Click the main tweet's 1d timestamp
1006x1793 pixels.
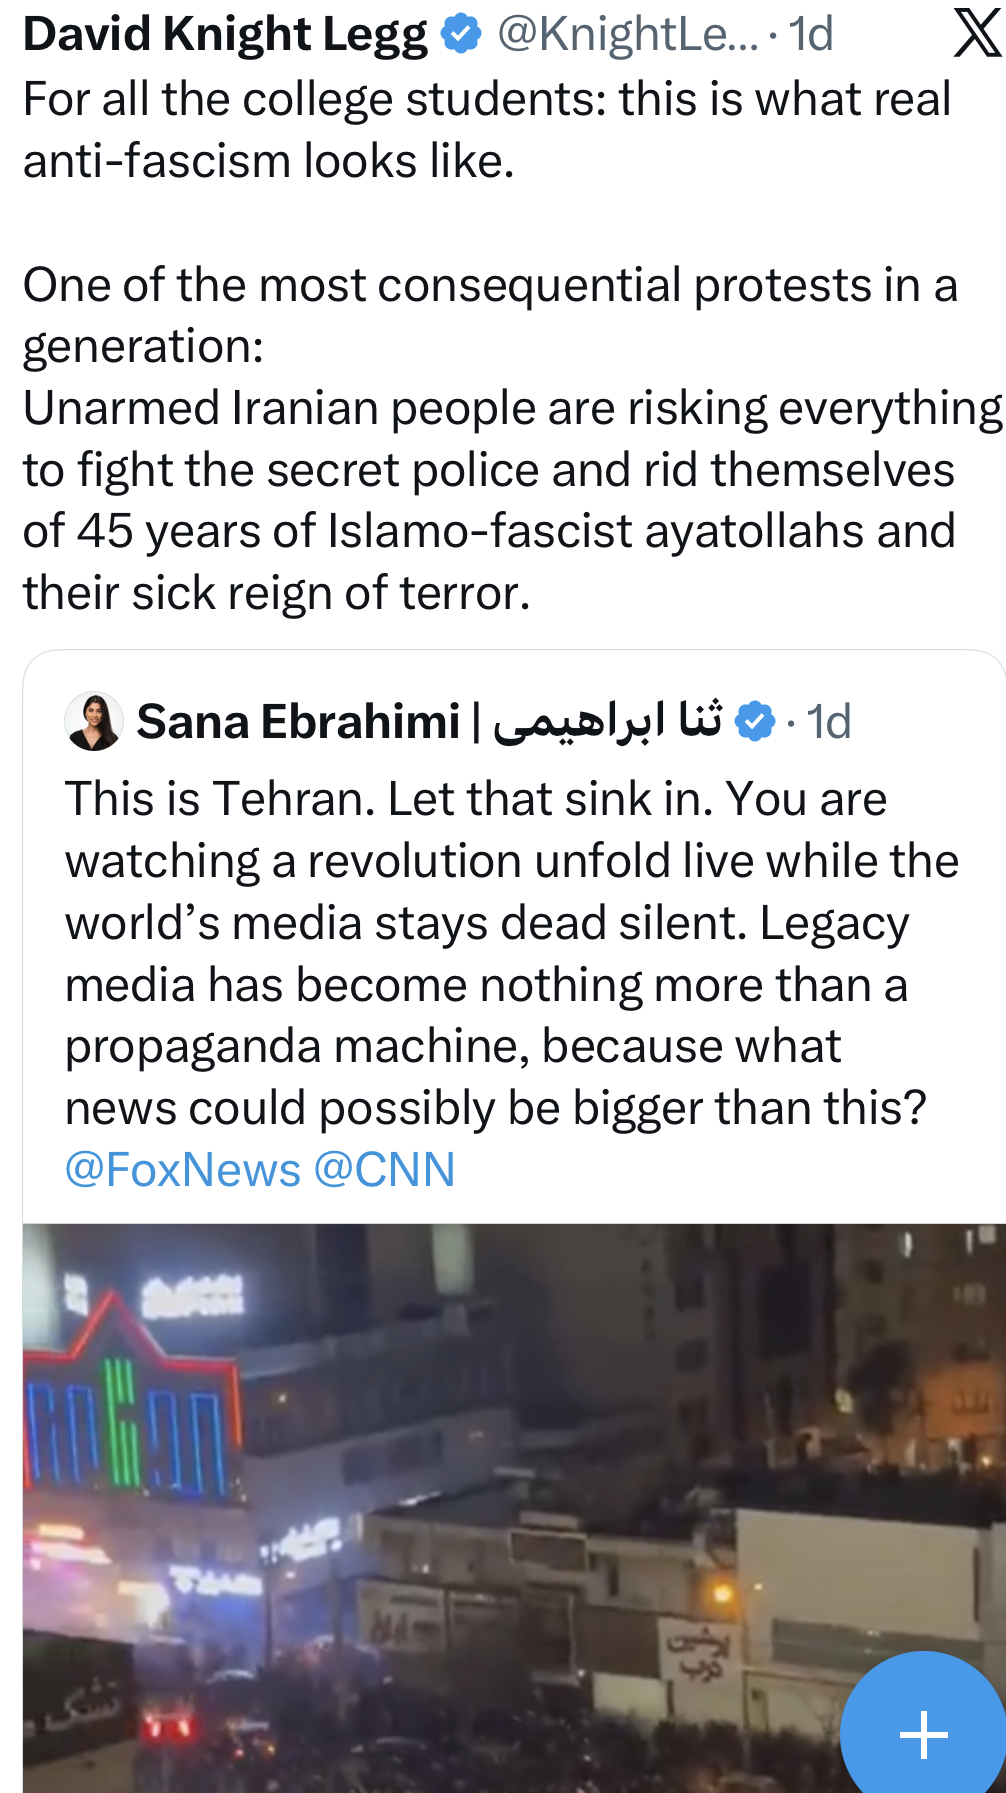click(811, 34)
